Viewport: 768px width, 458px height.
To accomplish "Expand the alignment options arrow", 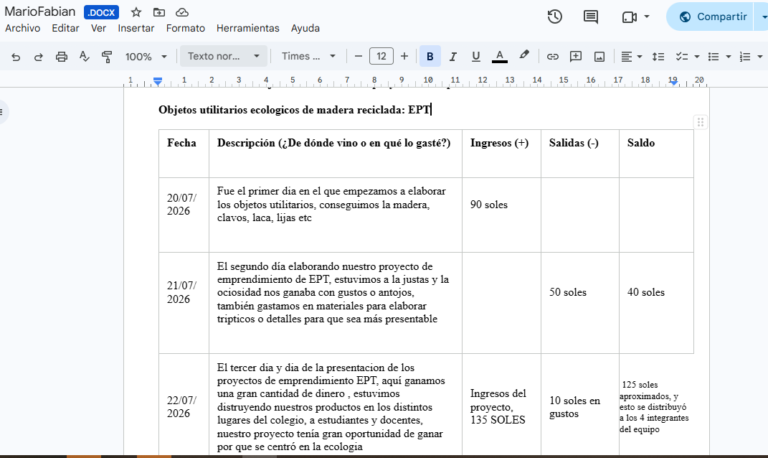I will (639, 57).
